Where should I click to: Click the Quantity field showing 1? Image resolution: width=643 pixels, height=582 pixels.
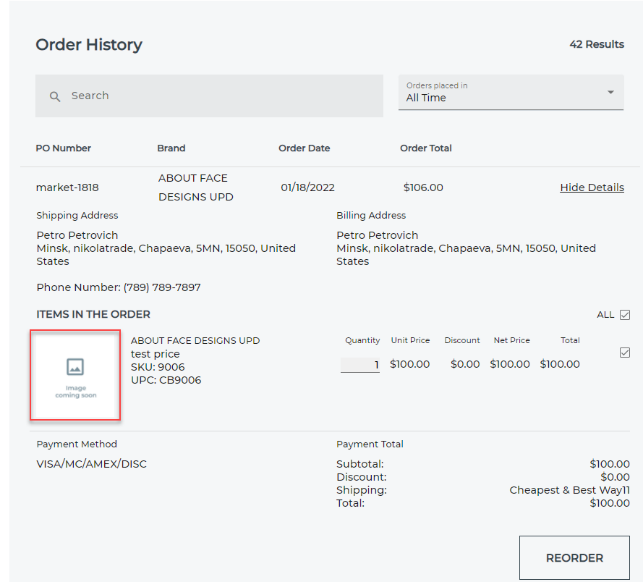[x=360, y=365]
